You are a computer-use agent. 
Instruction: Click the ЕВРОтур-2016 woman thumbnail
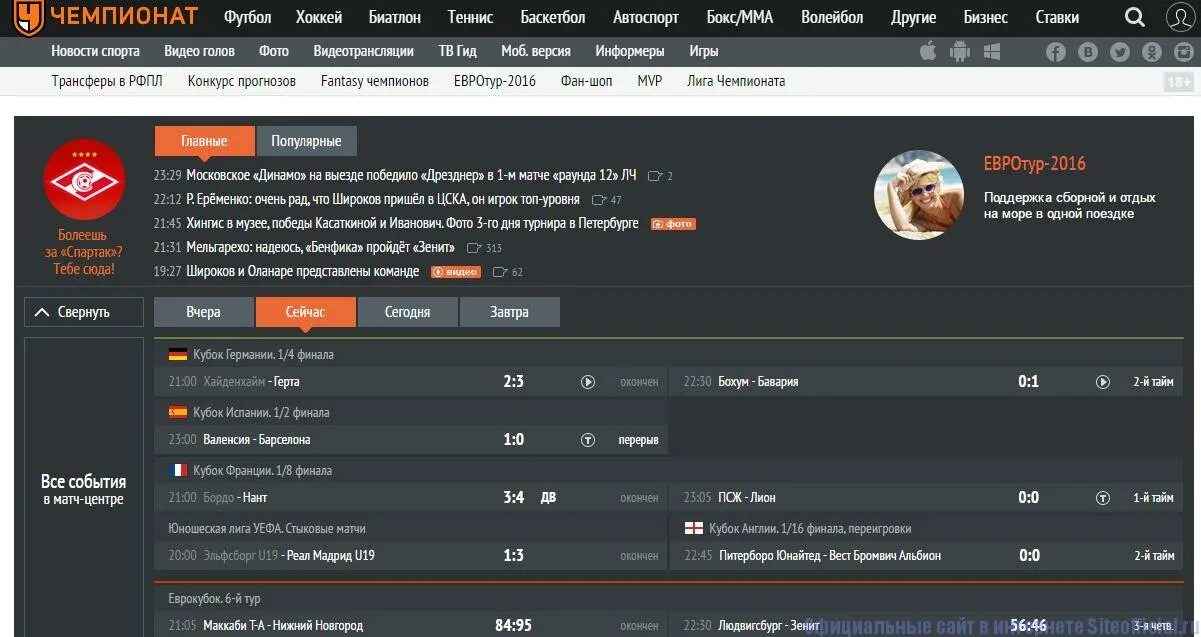[x=919, y=195]
